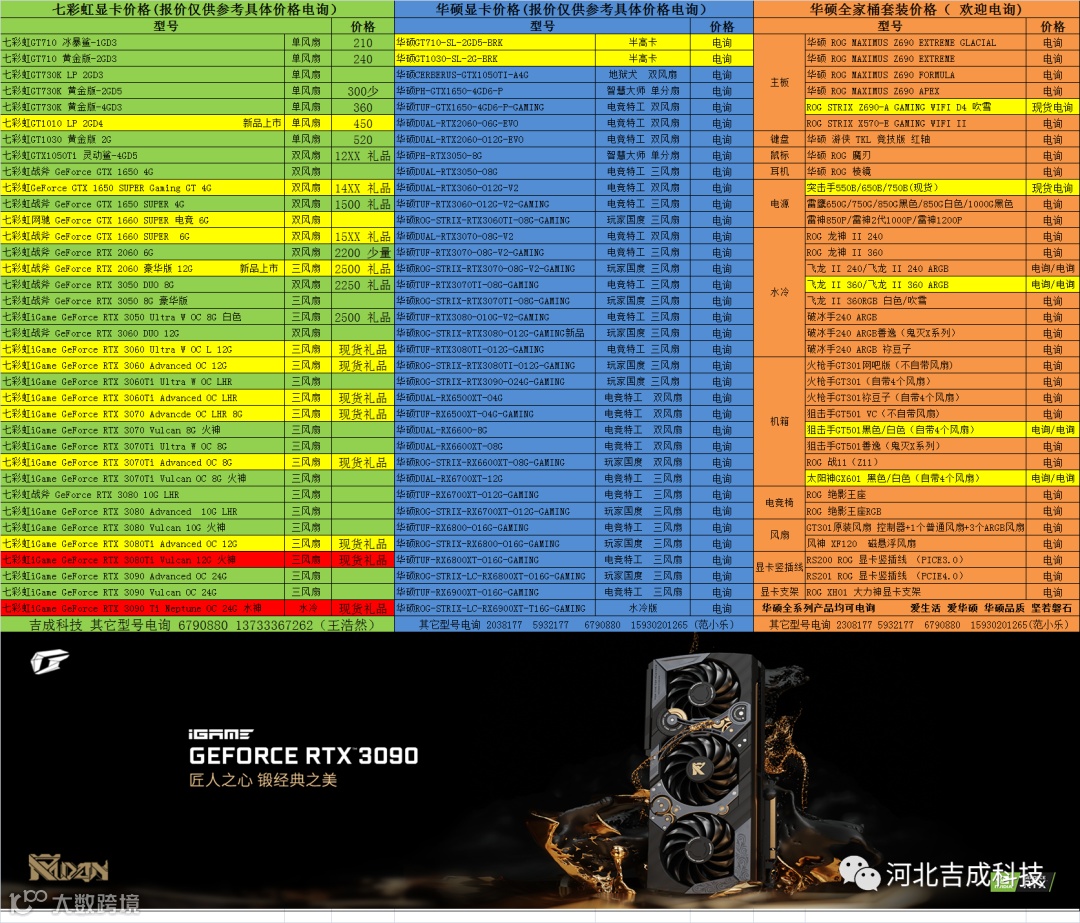The height and width of the screenshot is (923, 1080).
Task: Click cell 华硕 ROG MAXIMUS Z690 APEX
Action: (915, 91)
